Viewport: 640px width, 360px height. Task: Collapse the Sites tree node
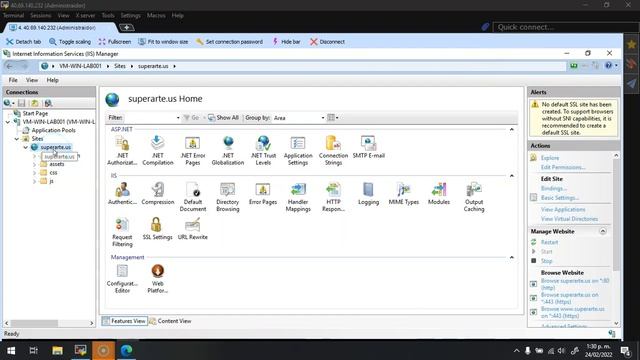pos(17,139)
